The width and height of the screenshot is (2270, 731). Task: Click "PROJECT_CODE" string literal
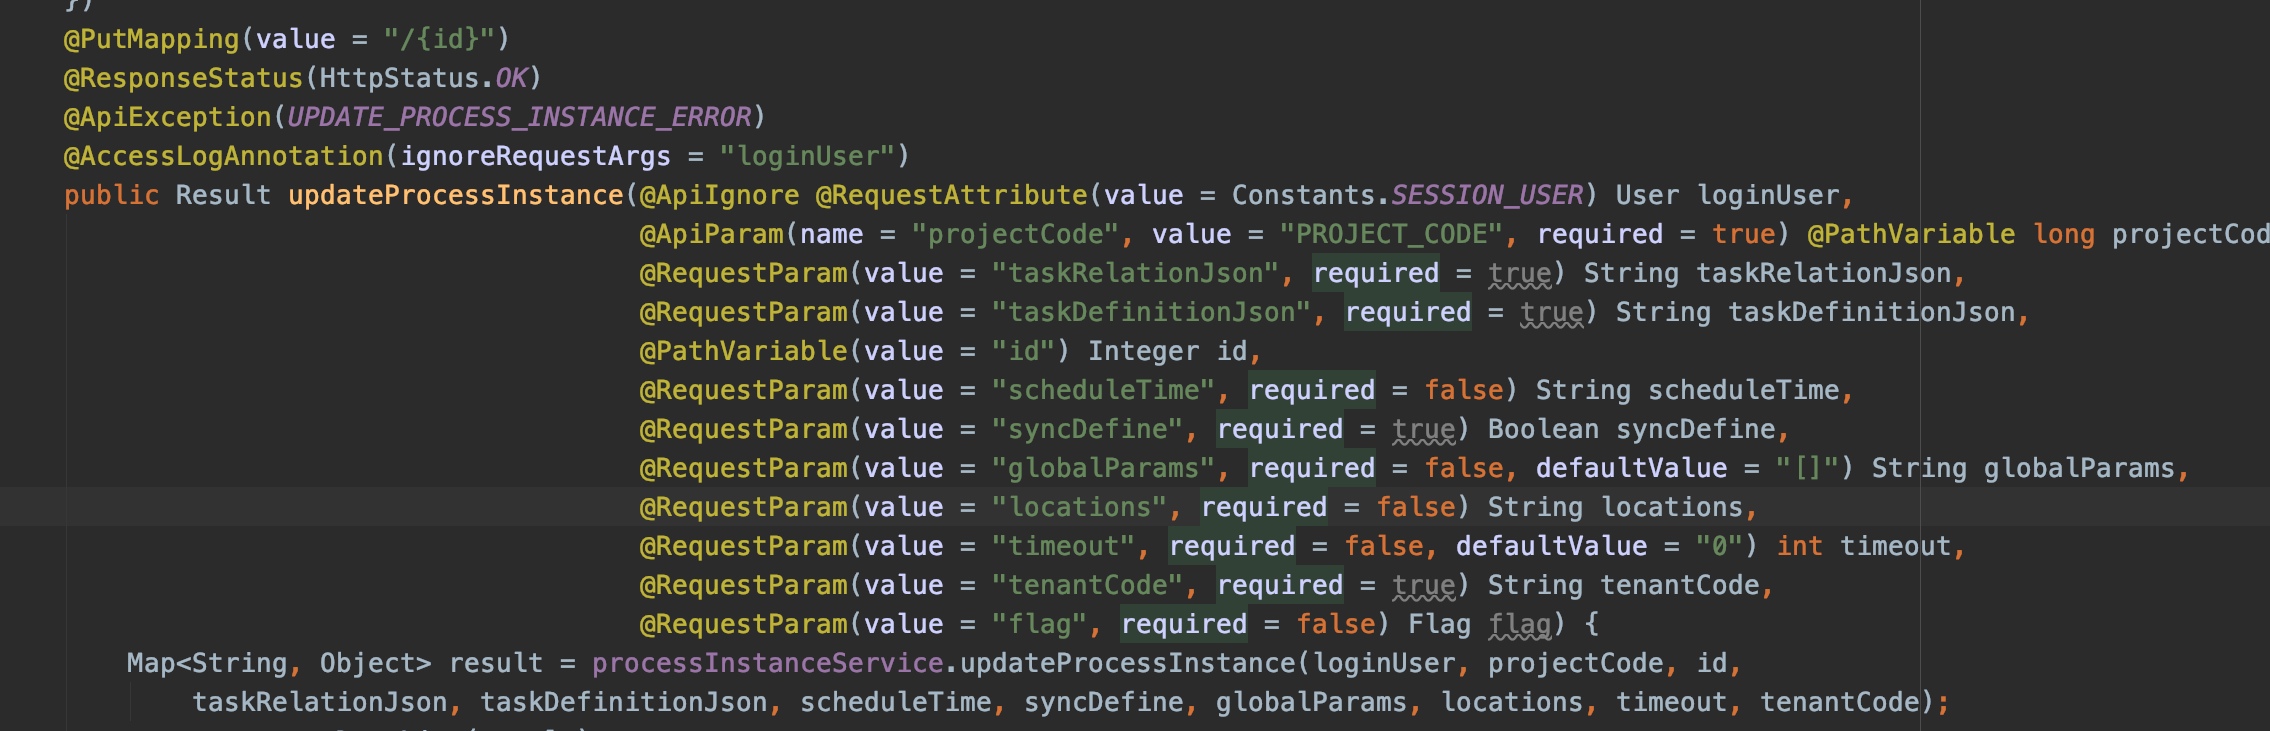pyautogui.click(x=1392, y=234)
